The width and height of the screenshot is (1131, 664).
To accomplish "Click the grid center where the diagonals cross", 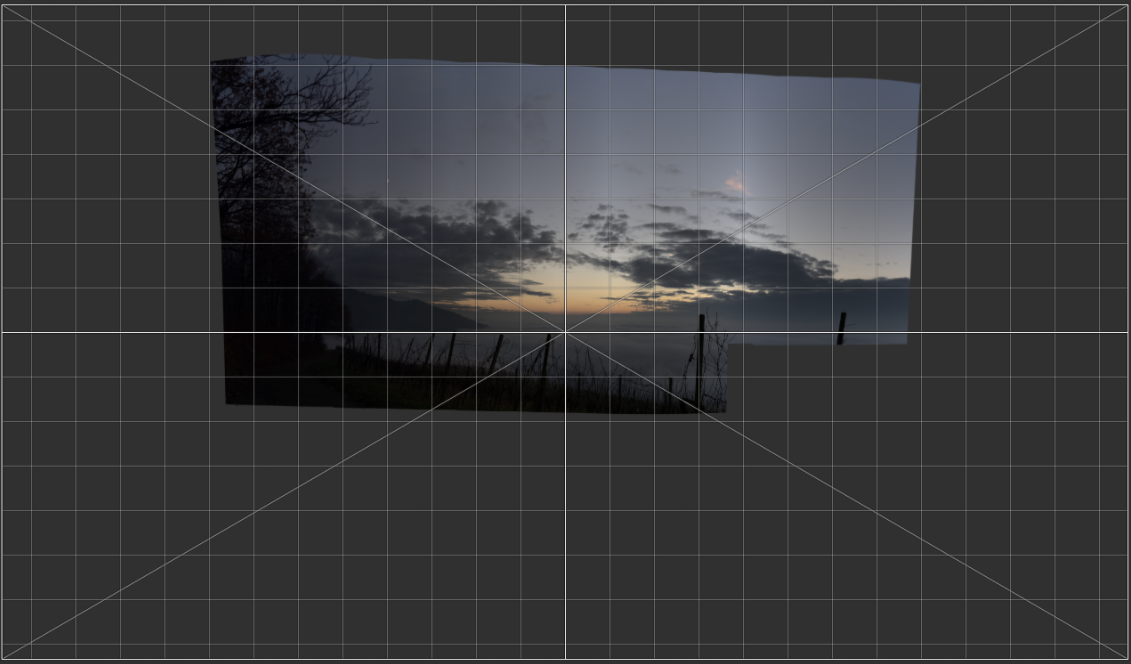I will [x=566, y=332].
